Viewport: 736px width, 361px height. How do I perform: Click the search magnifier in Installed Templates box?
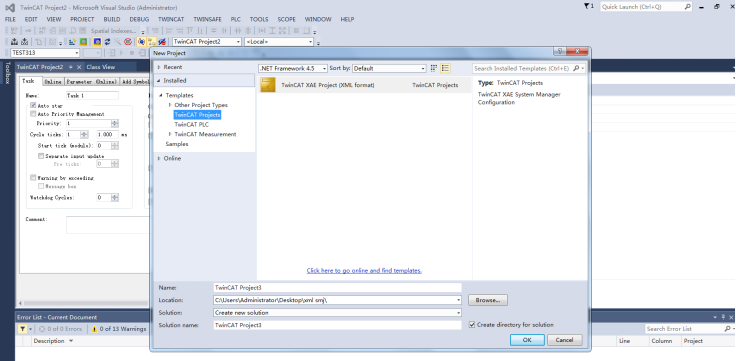576,69
